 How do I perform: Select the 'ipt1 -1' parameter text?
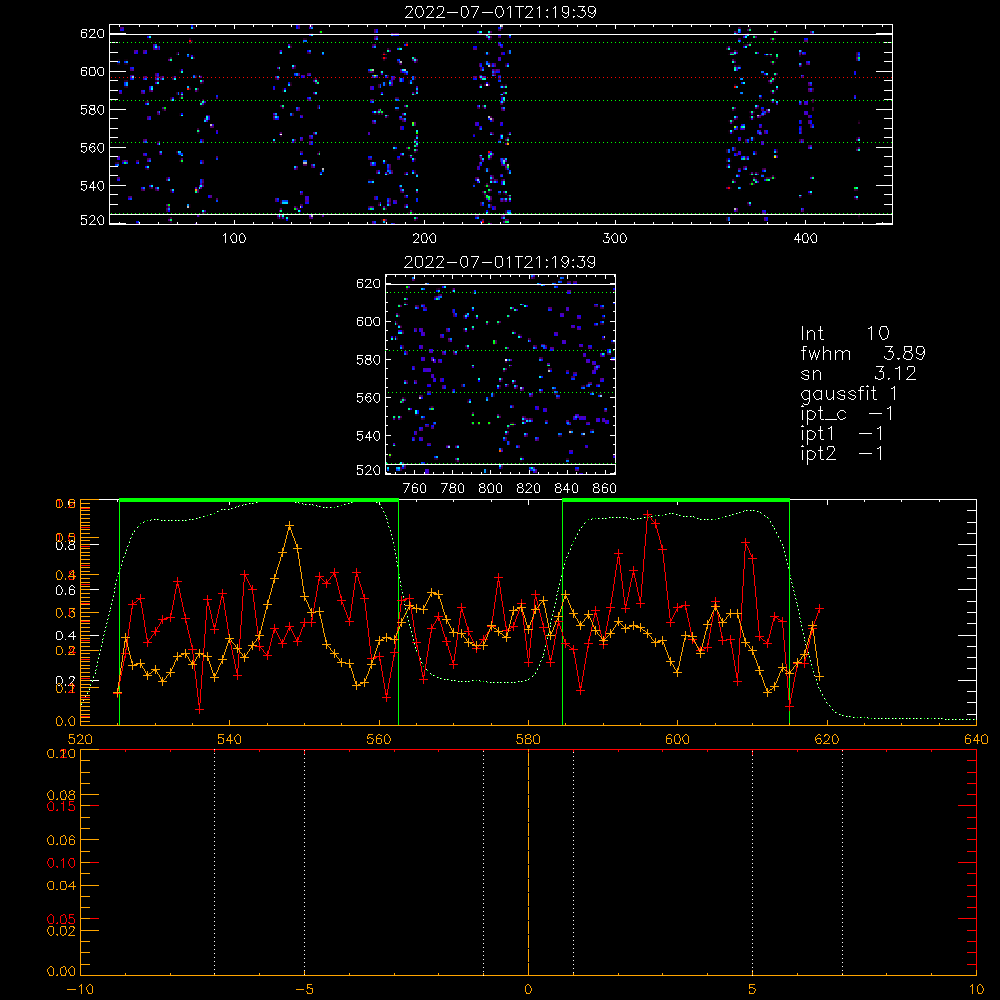[x=842, y=434]
